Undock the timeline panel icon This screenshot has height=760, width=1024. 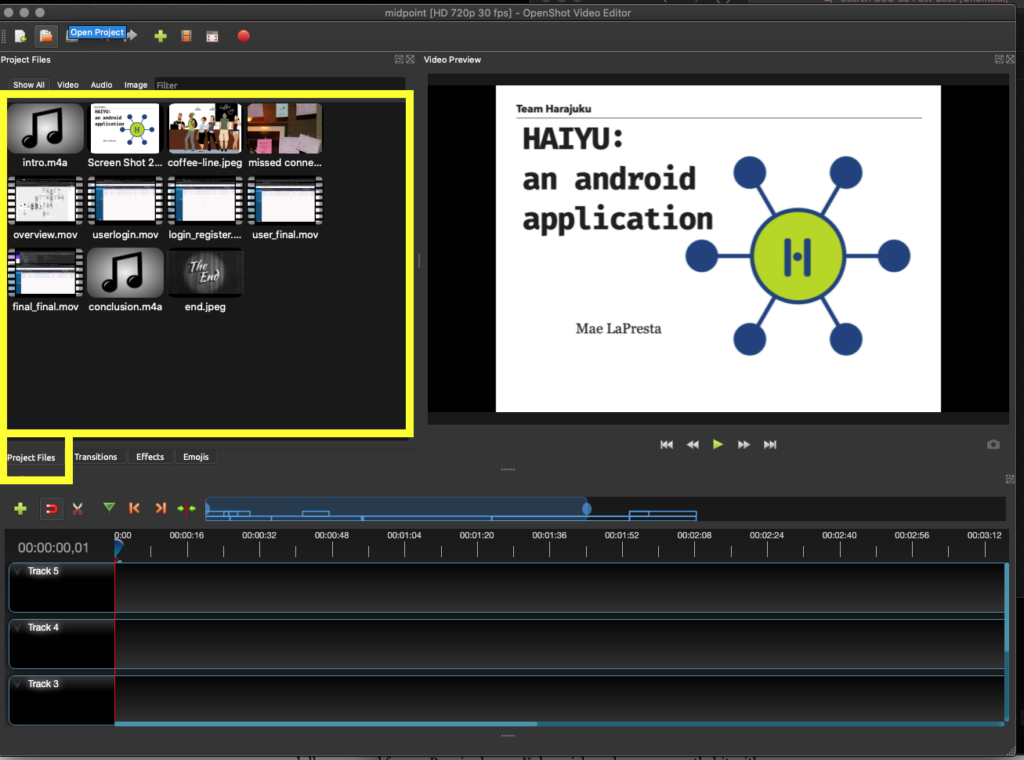(x=1010, y=479)
